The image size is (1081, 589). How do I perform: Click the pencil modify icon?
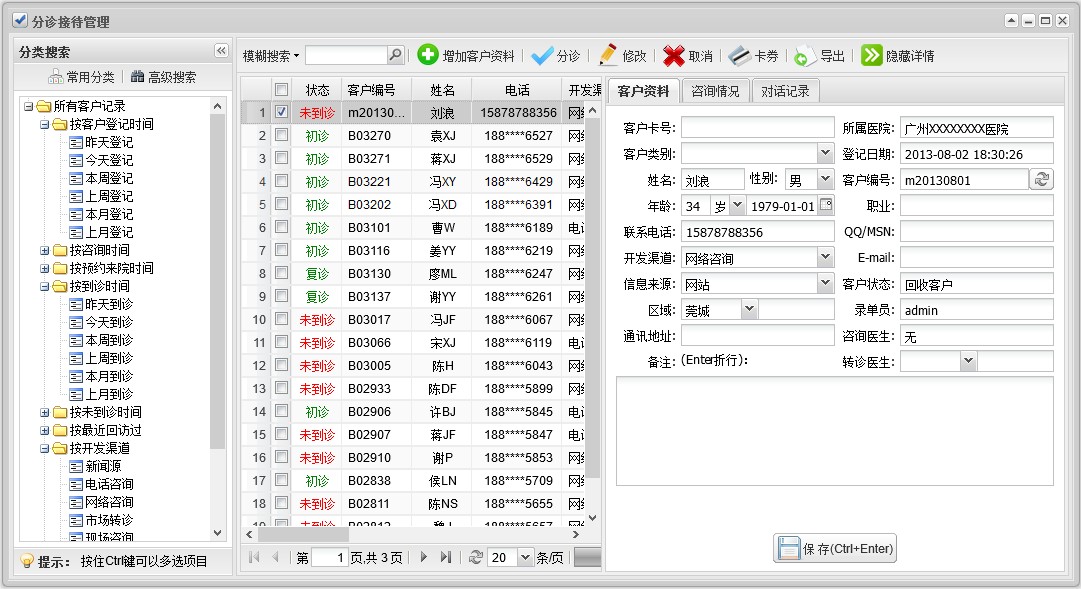pyautogui.click(x=607, y=55)
